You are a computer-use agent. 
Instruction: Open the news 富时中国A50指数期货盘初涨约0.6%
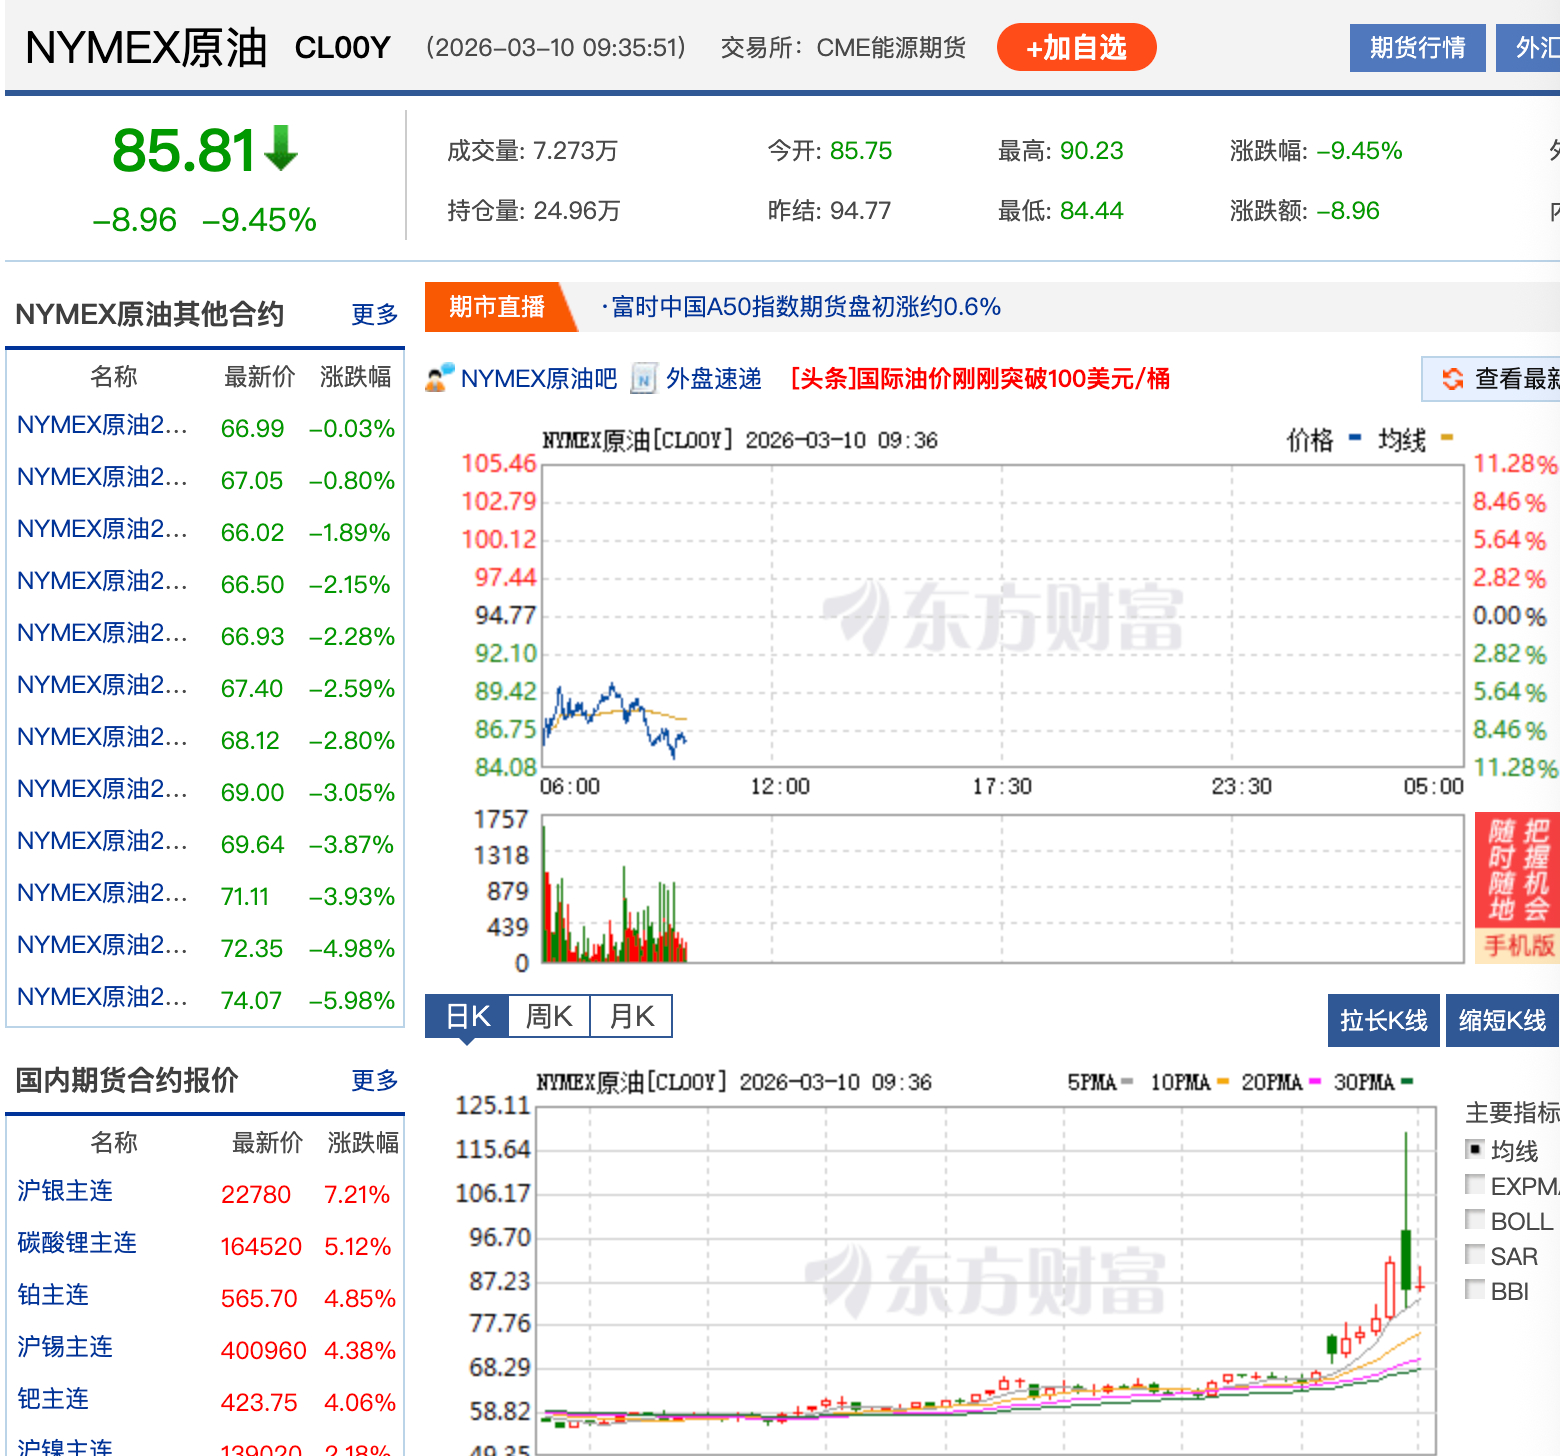click(806, 307)
